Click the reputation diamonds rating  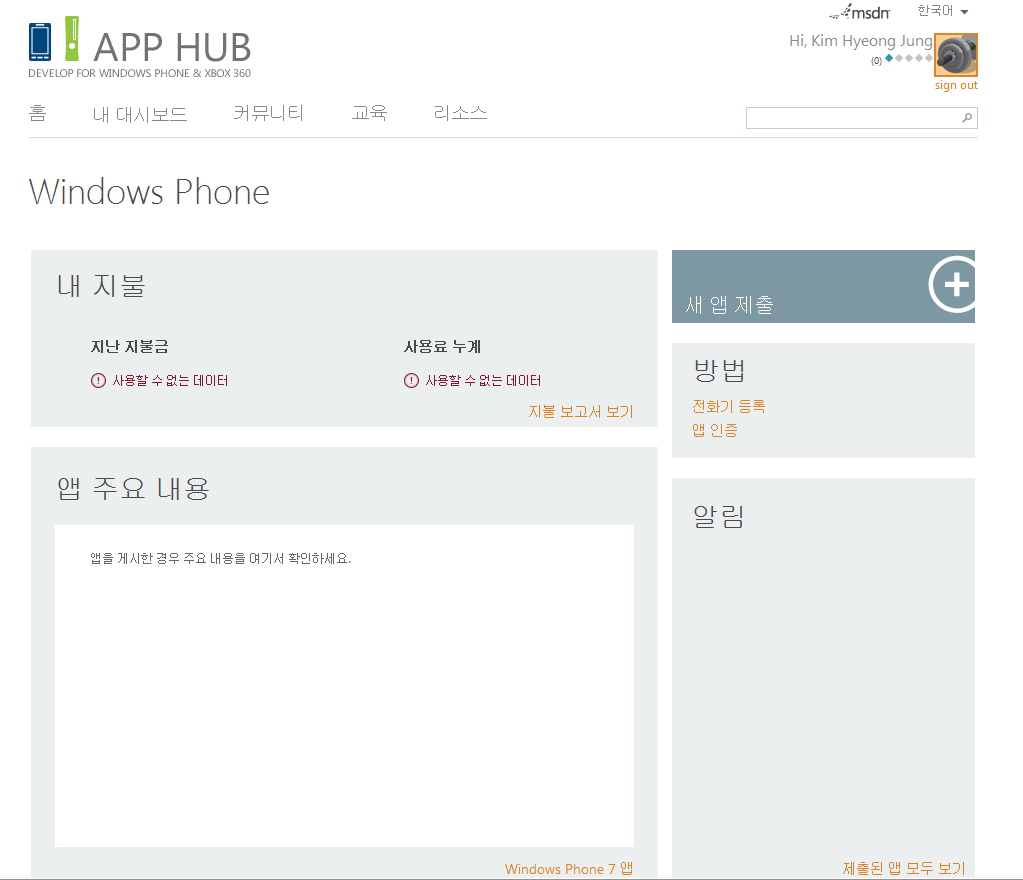pos(909,59)
